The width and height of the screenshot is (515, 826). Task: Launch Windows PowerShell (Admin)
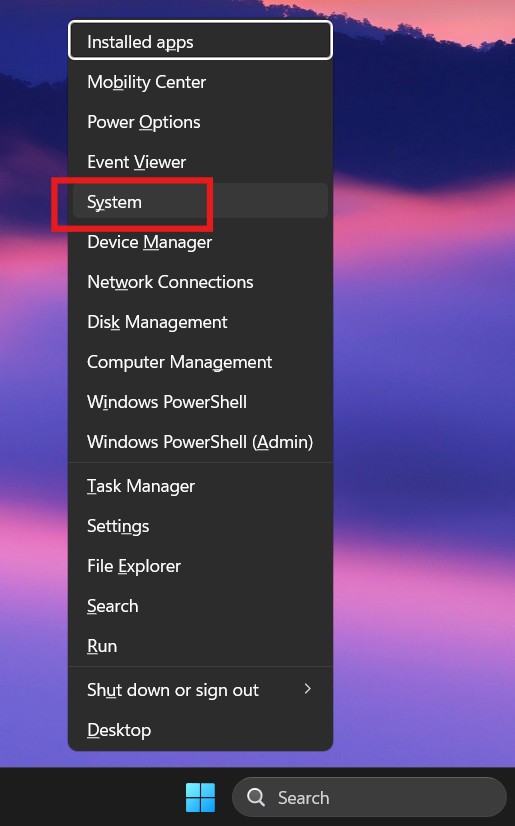[x=200, y=442]
